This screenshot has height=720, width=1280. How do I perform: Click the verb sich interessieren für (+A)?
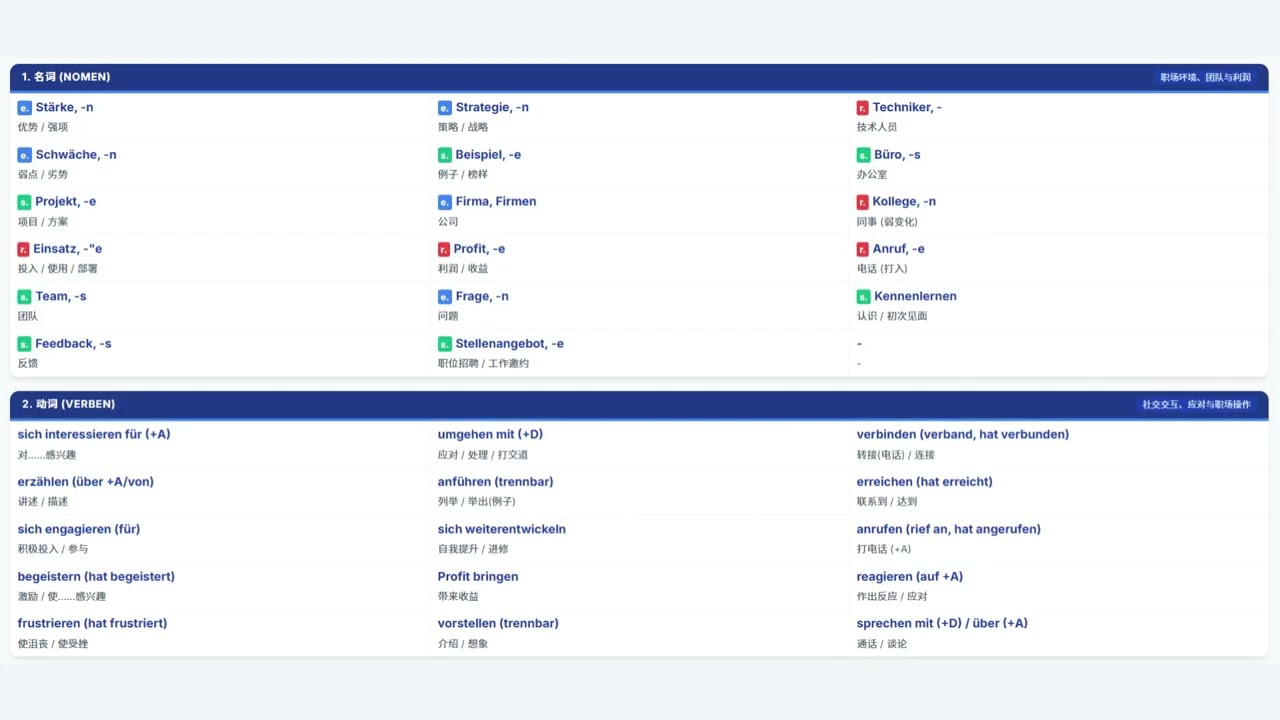tap(94, 435)
